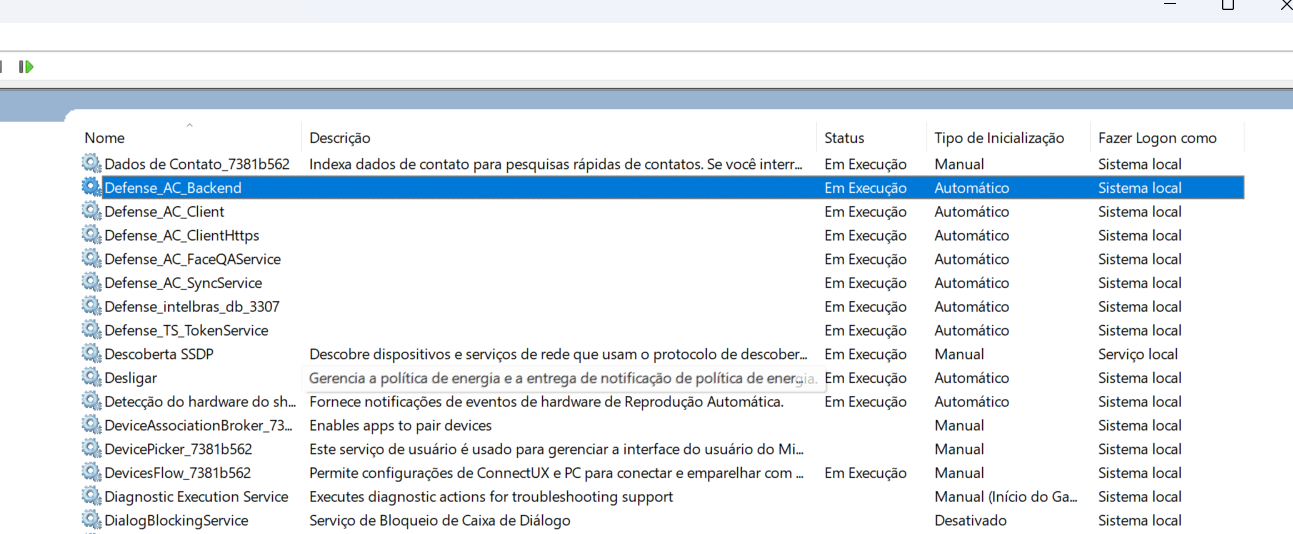Sort by Tipo de Inicialização column header
Viewport: 1293px width, 534px height.
998,138
